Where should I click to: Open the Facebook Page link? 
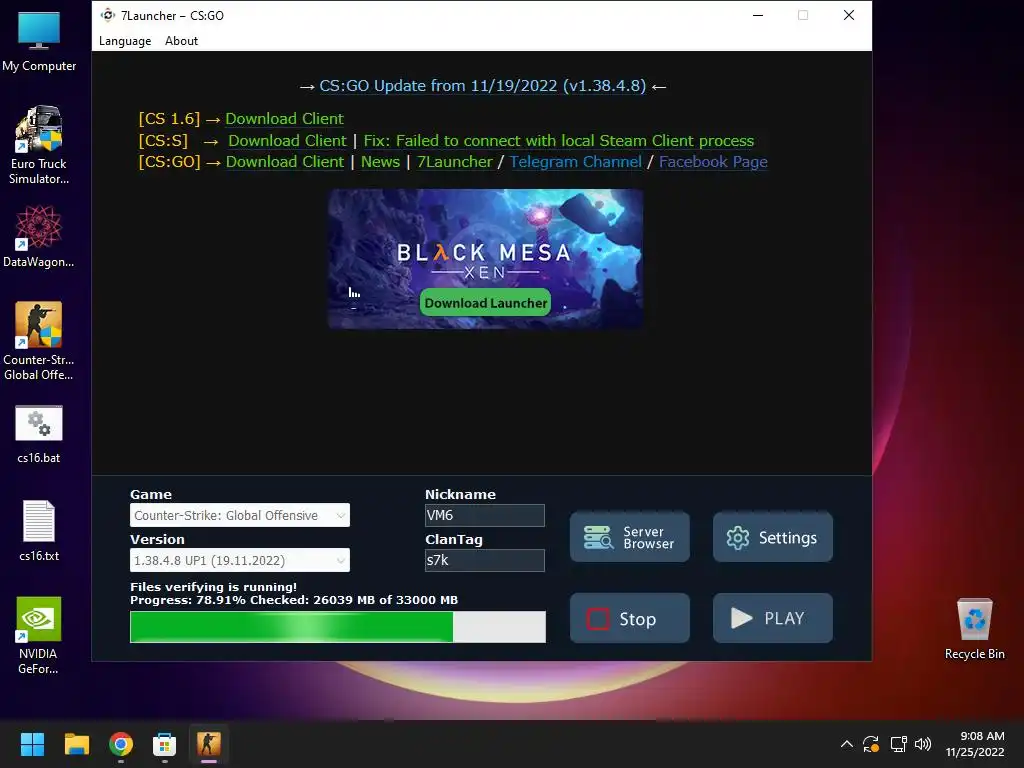click(713, 161)
